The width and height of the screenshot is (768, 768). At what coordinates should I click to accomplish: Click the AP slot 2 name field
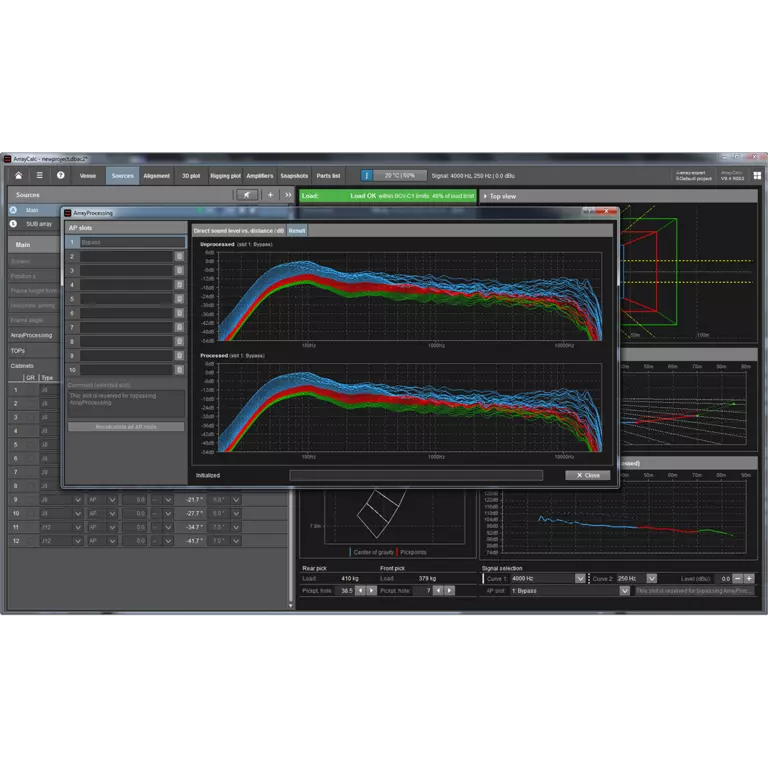coord(126,256)
